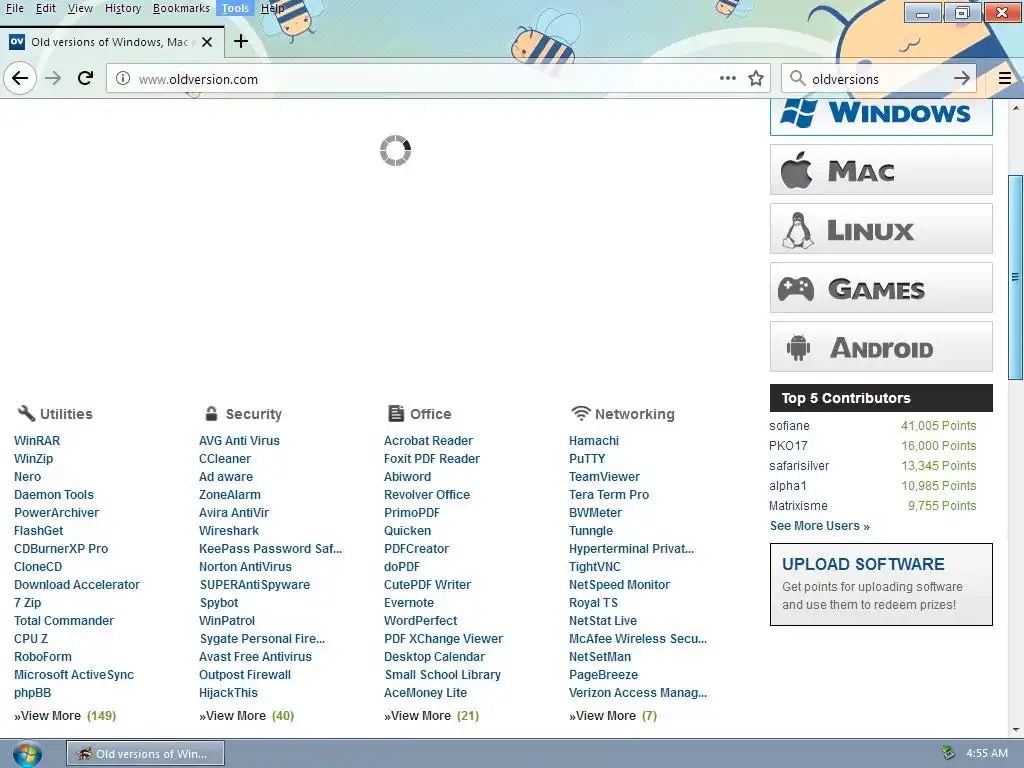This screenshot has height=768, width=1024.
Task: Click the Utilities wrench icon
Action: pos(25,413)
